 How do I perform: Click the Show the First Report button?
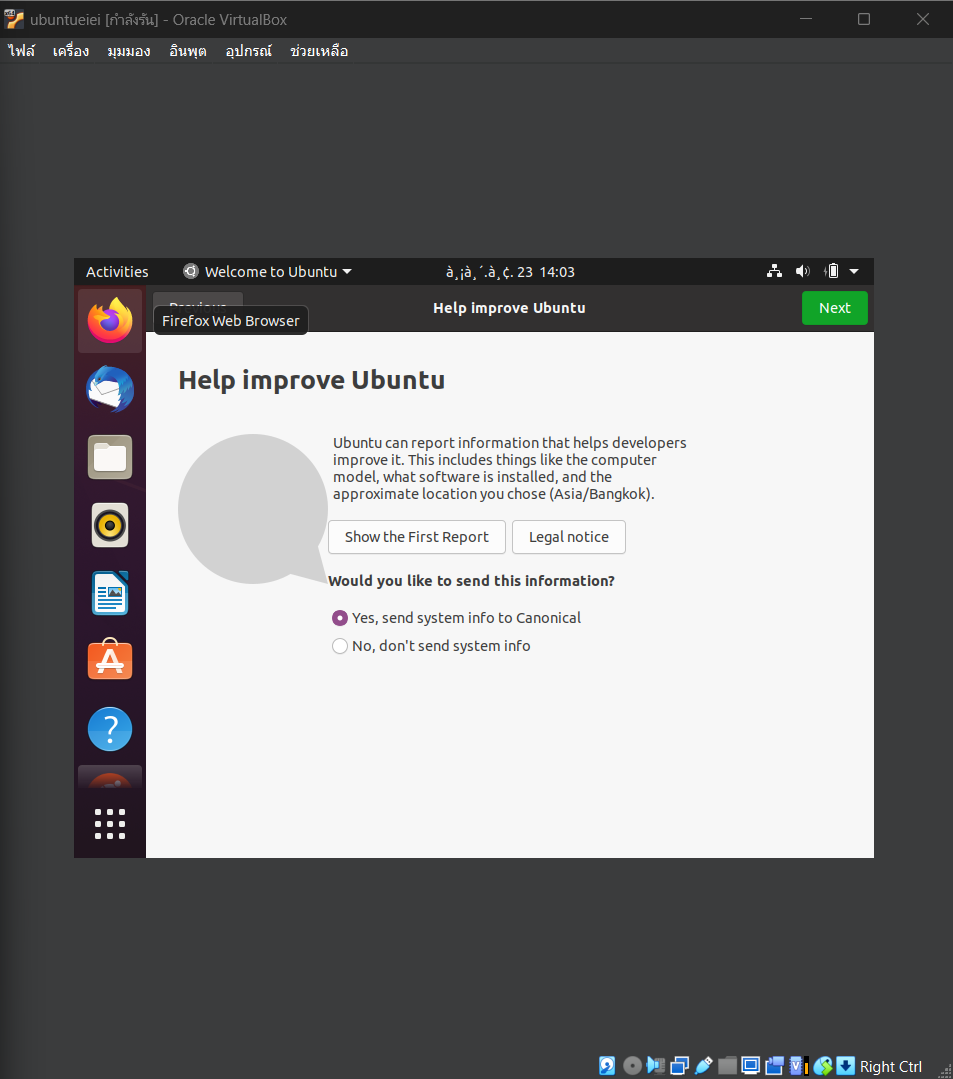417,537
